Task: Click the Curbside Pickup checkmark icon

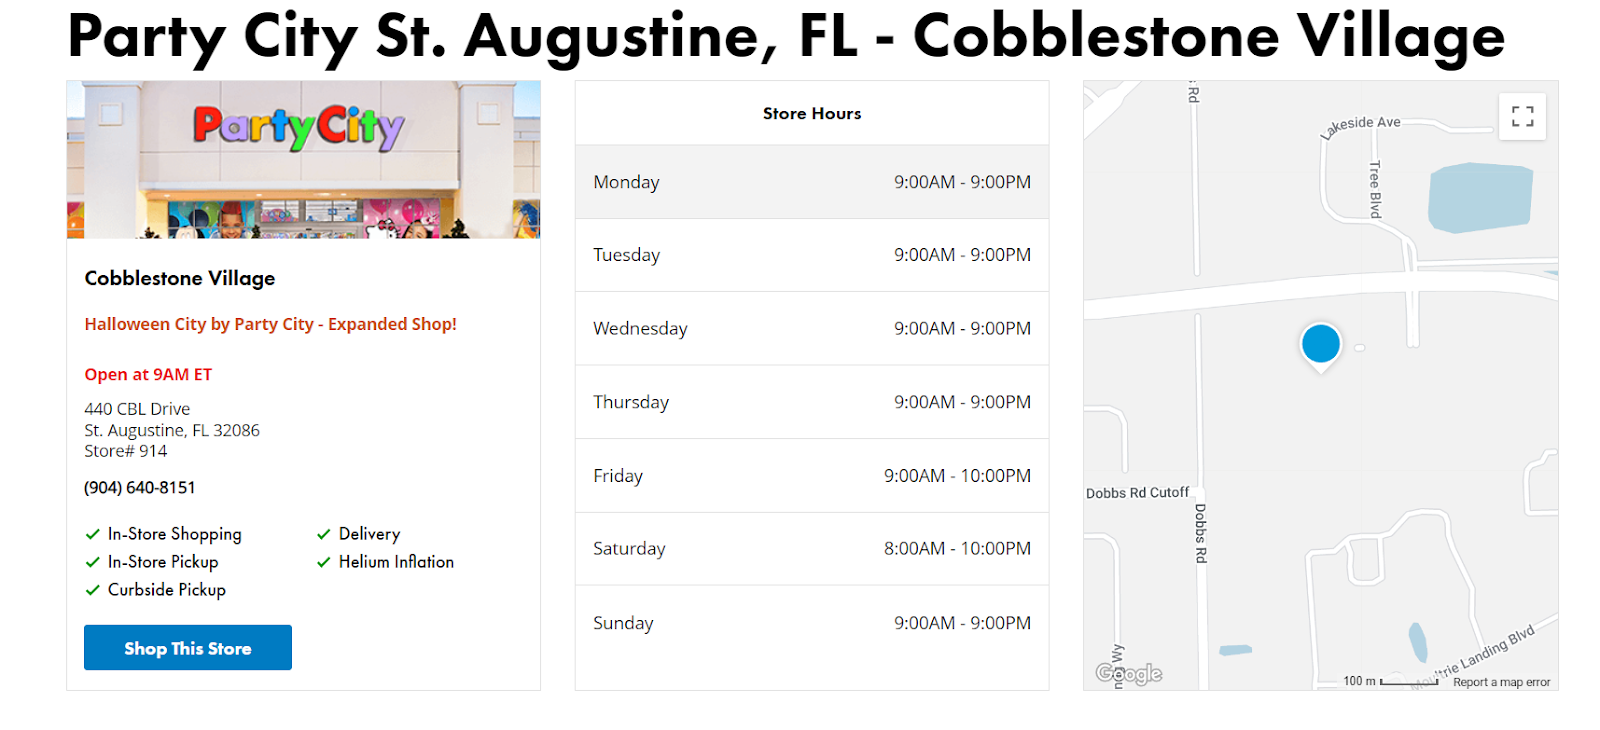Action: [93, 590]
